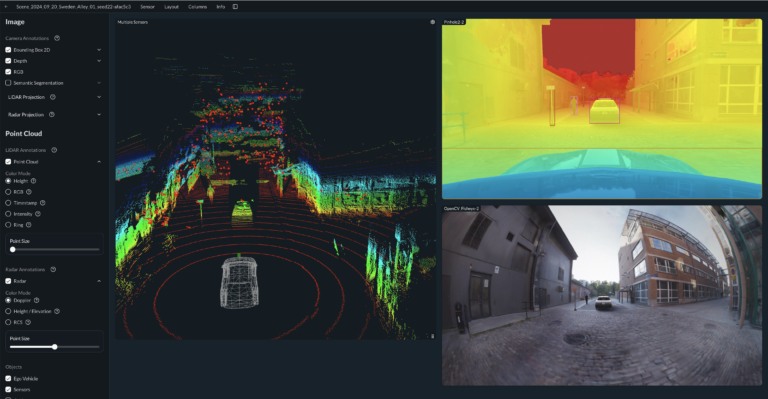Open help icon beside Radar Annotations
Viewport: 768px width, 399px height.
pos(53,269)
